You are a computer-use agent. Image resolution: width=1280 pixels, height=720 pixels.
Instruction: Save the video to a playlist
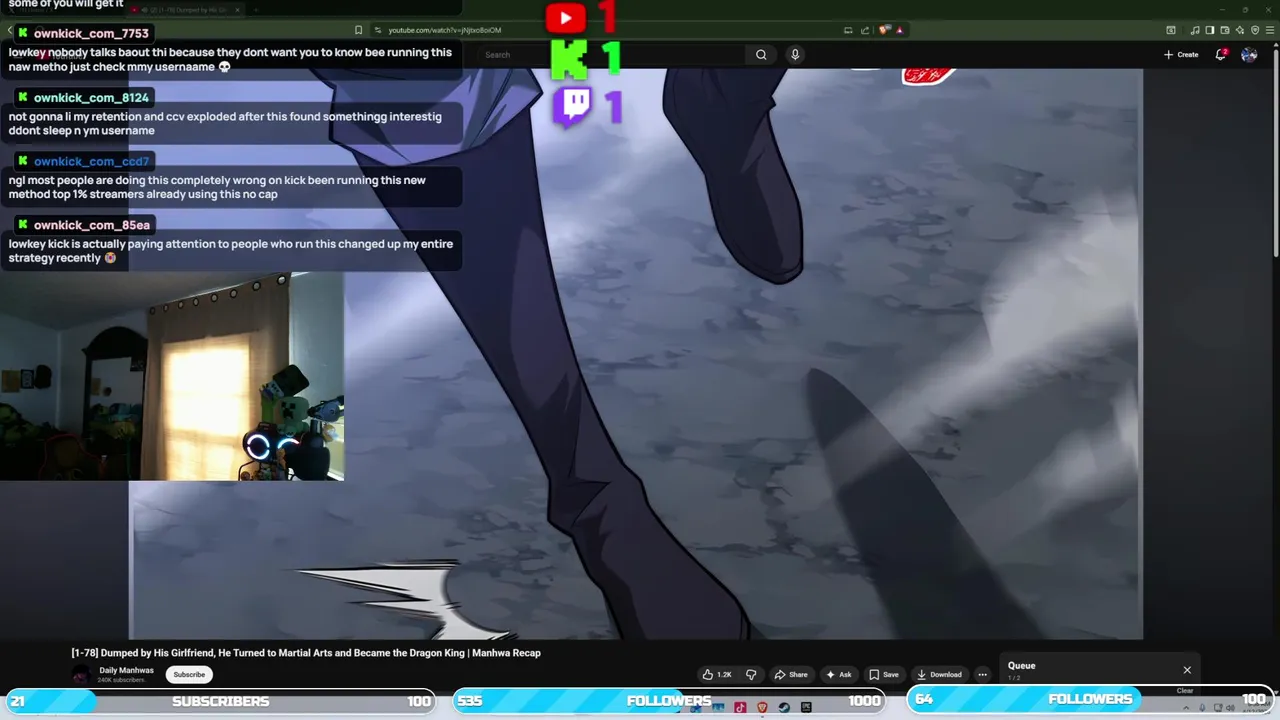(x=884, y=674)
